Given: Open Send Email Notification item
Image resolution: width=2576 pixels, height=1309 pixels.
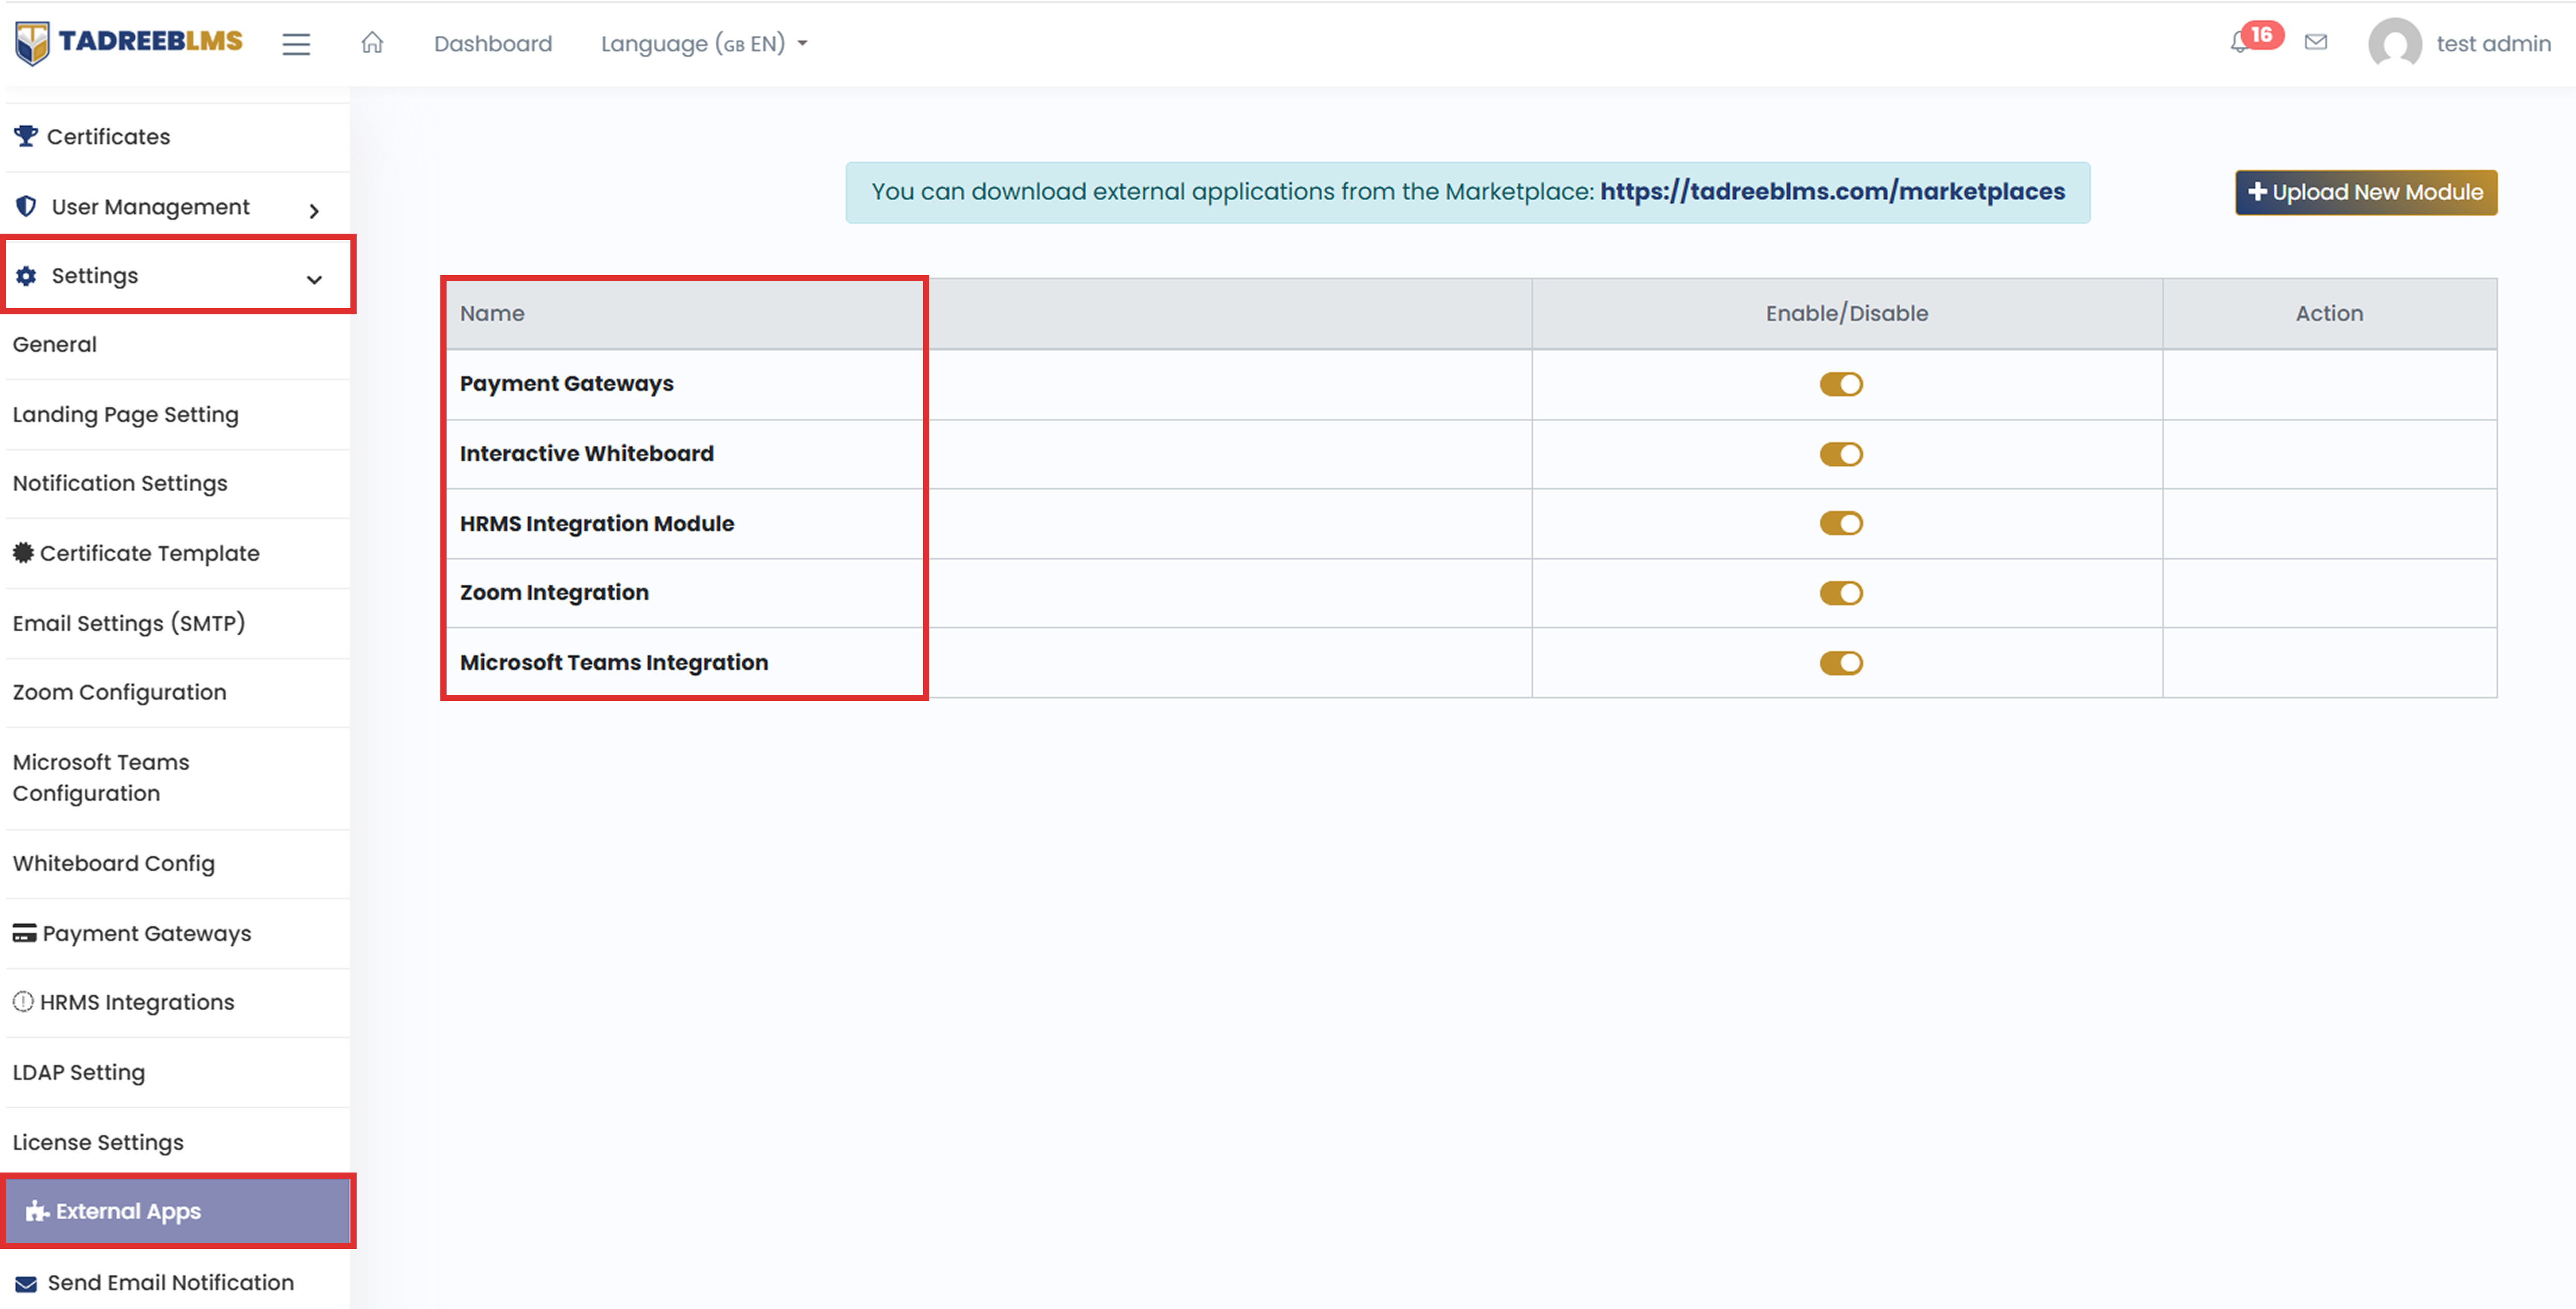Looking at the screenshot, I should click(x=178, y=1282).
